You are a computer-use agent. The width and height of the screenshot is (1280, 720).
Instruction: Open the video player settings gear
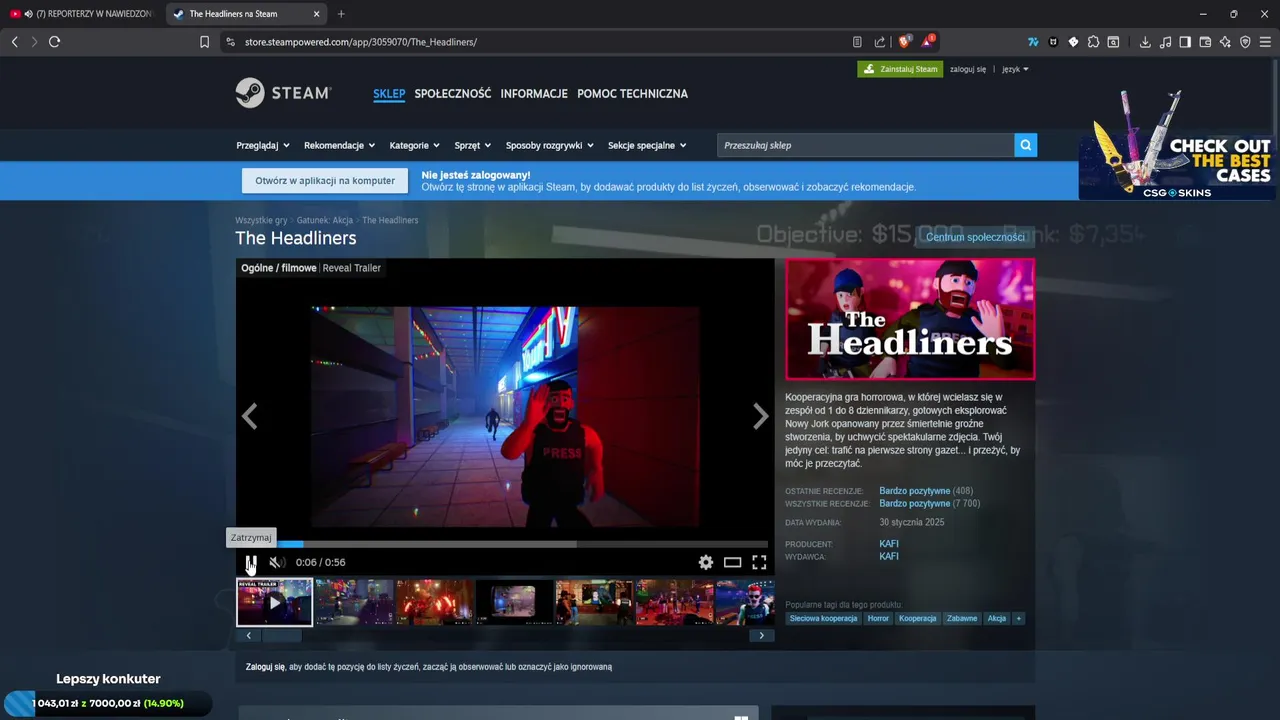click(706, 563)
